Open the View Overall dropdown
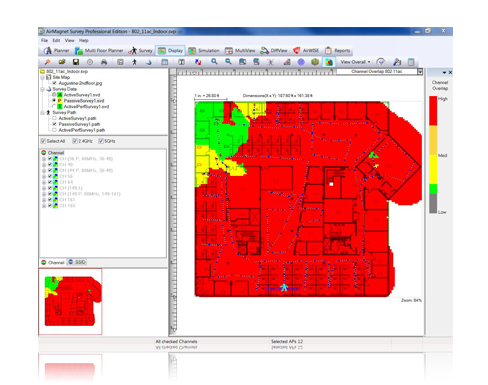Image resolution: width=488 pixels, height=385 pixels. click(x=355, y=62)
